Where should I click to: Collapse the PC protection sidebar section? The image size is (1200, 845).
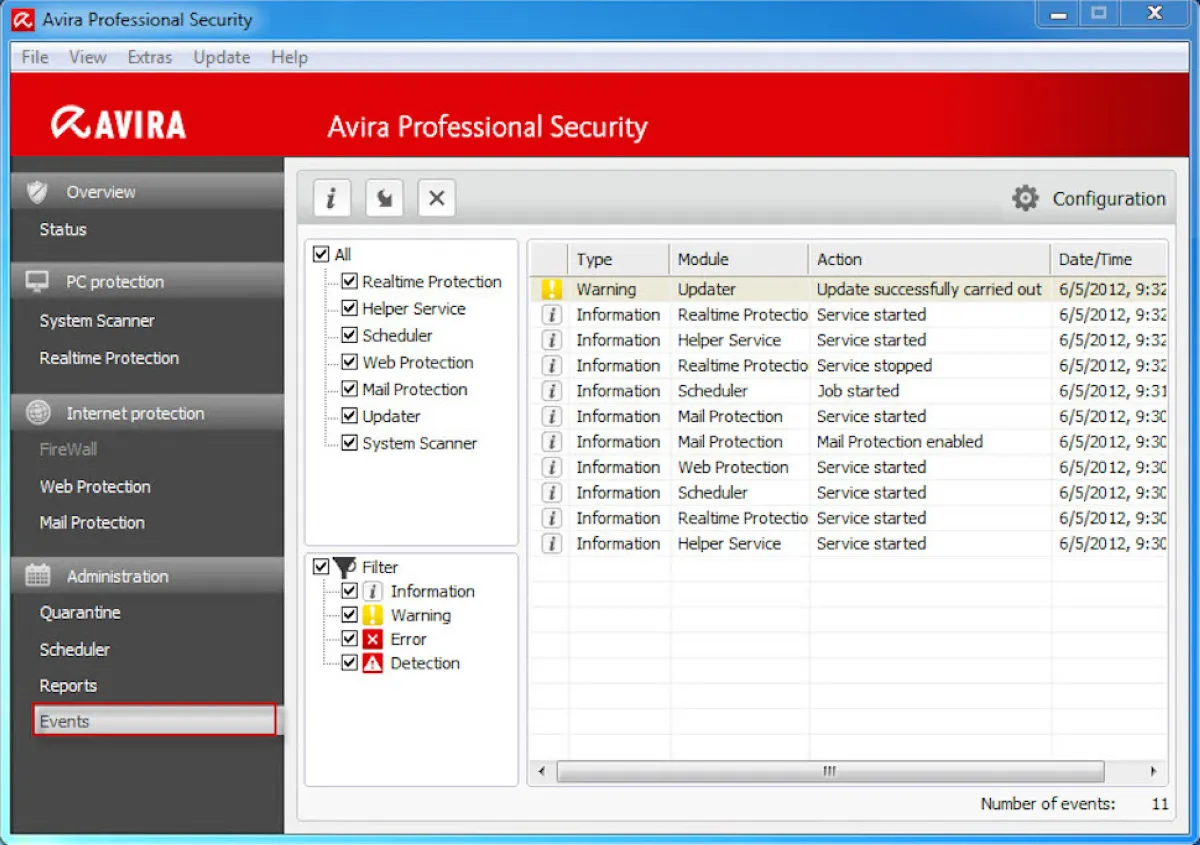(147, 282)
